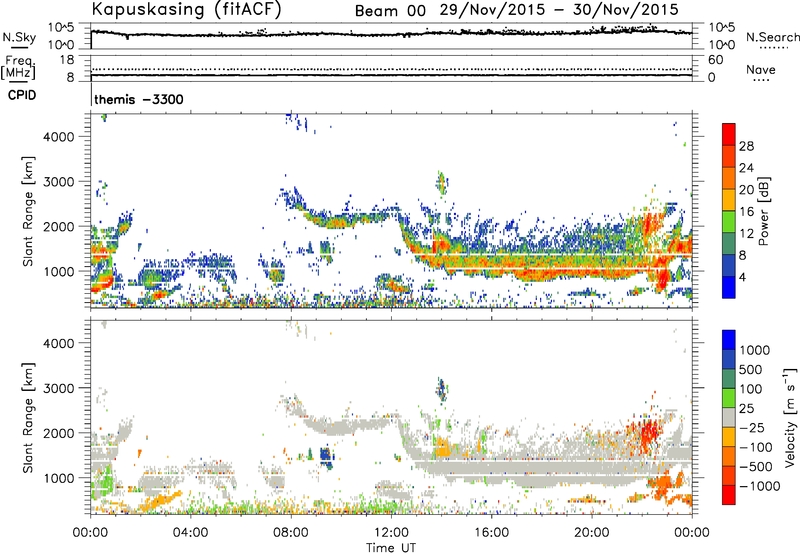Click the 4 tick on power scale
800x554 pixels.
742,277
